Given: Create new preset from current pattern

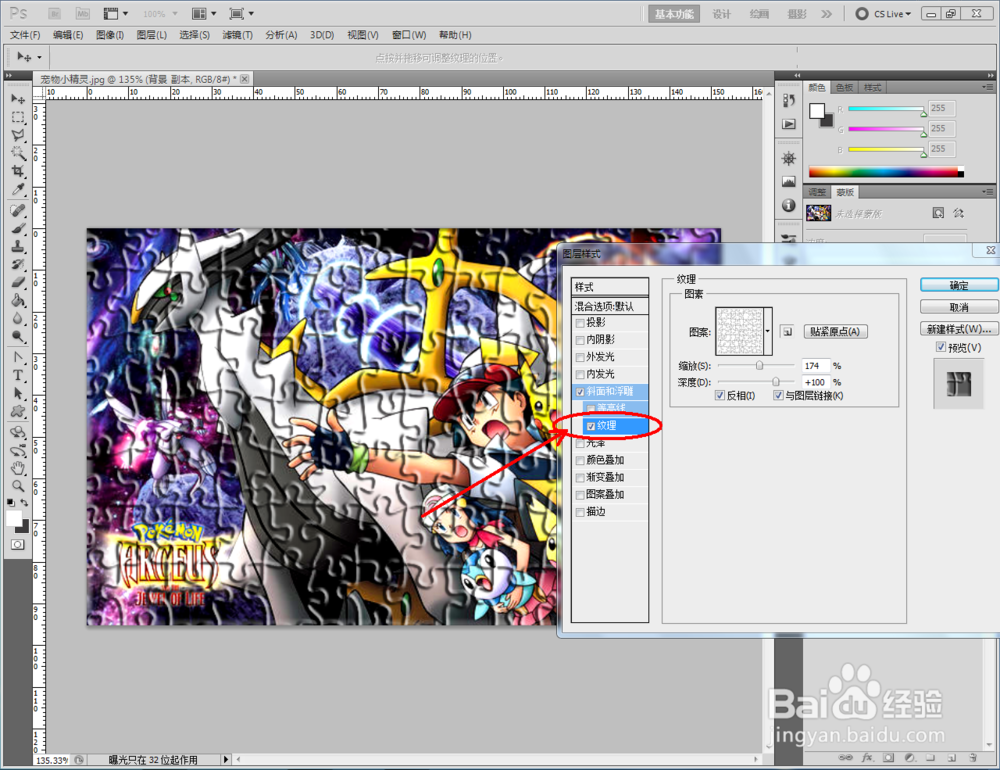Looking at the screenshot, I should click(787, 332).
